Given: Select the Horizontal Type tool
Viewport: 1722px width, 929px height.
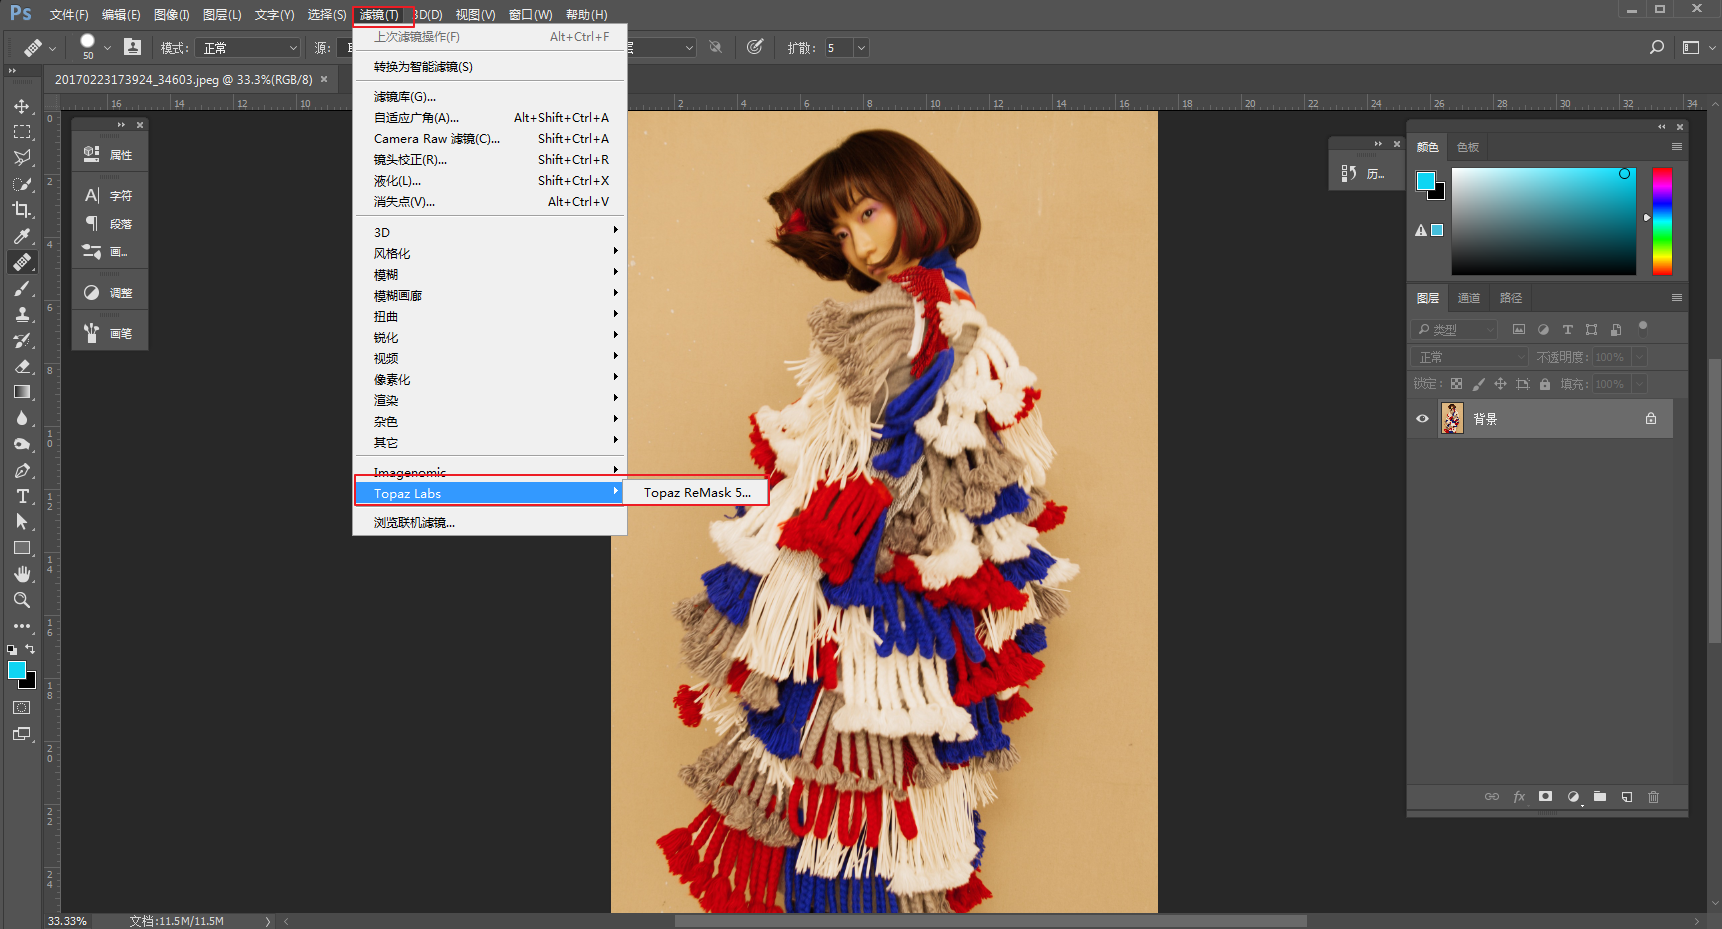Looking at the screenshot, I should (22, 496).
